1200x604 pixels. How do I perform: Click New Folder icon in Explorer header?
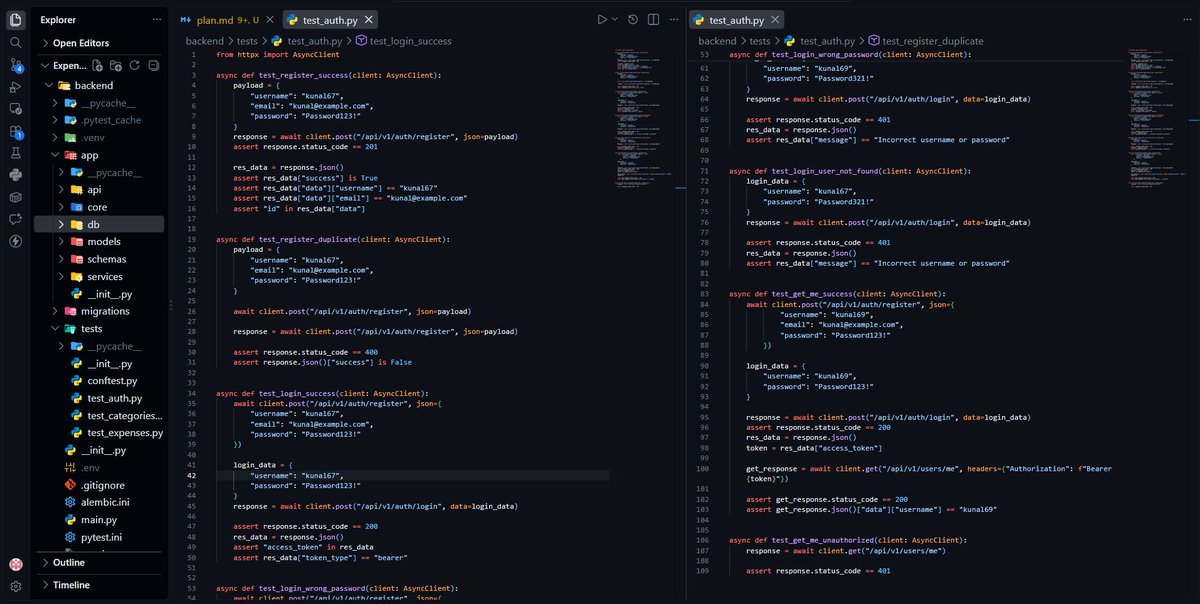(x=116, y=65)
